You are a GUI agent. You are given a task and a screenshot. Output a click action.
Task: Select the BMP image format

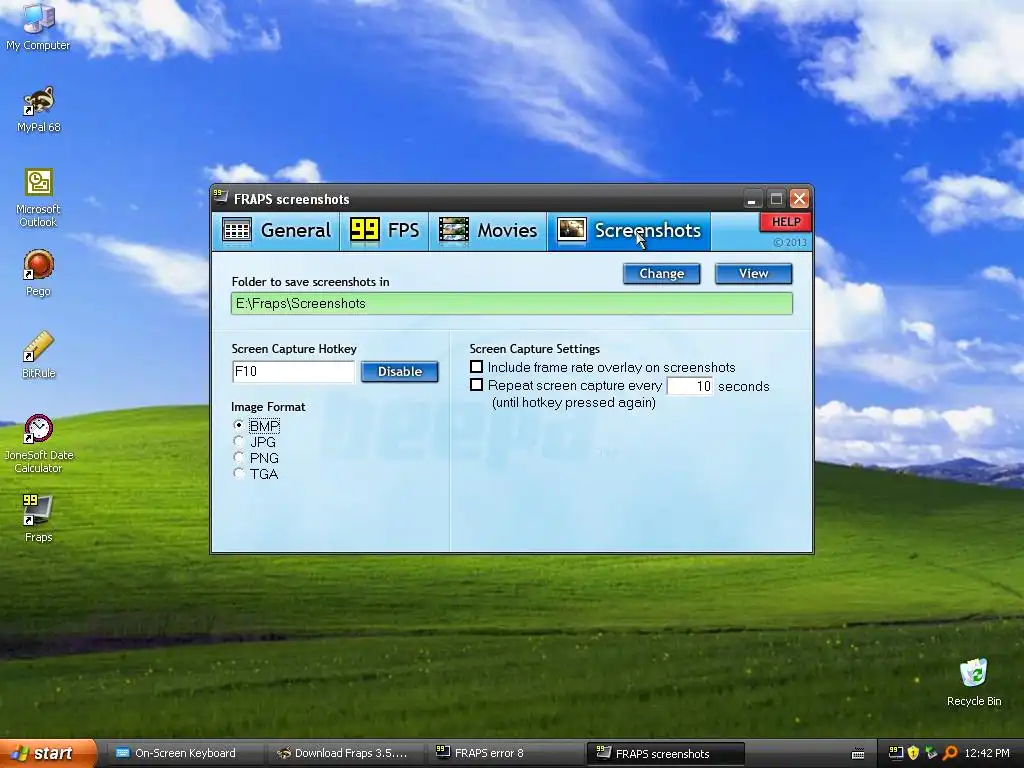[x=238, y=425]
